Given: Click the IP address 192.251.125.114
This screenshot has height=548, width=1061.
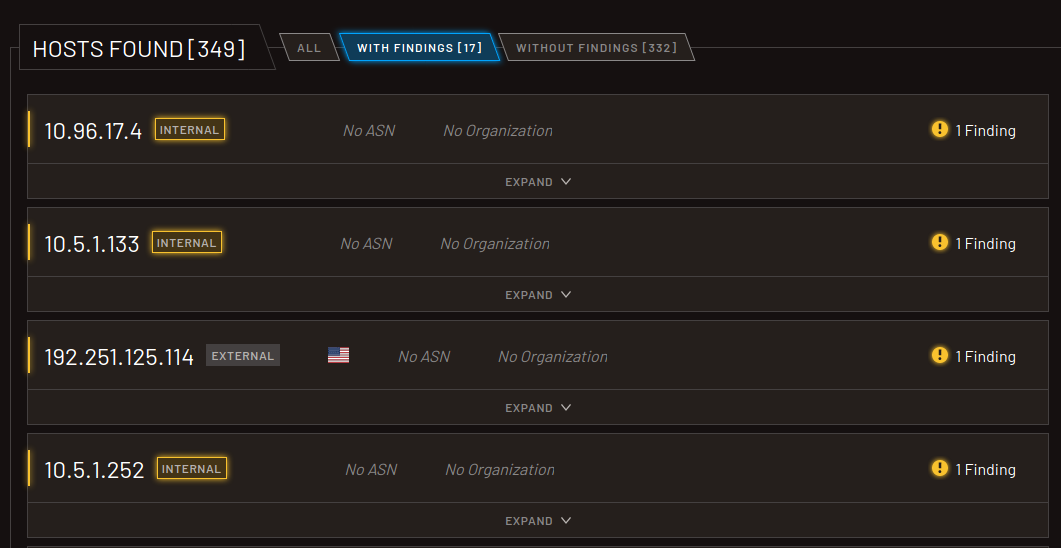Looking at the screenshot, I should coord(119,357).
